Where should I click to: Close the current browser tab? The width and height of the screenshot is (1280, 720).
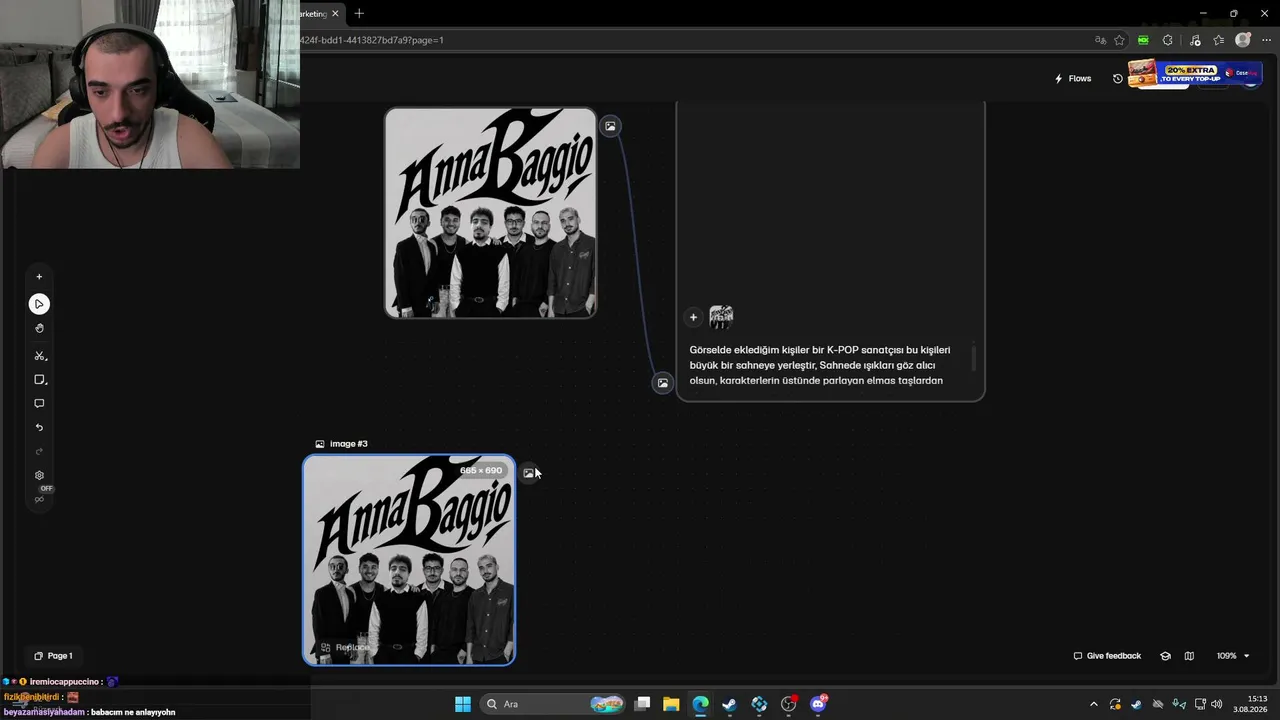tap(335, 14)
